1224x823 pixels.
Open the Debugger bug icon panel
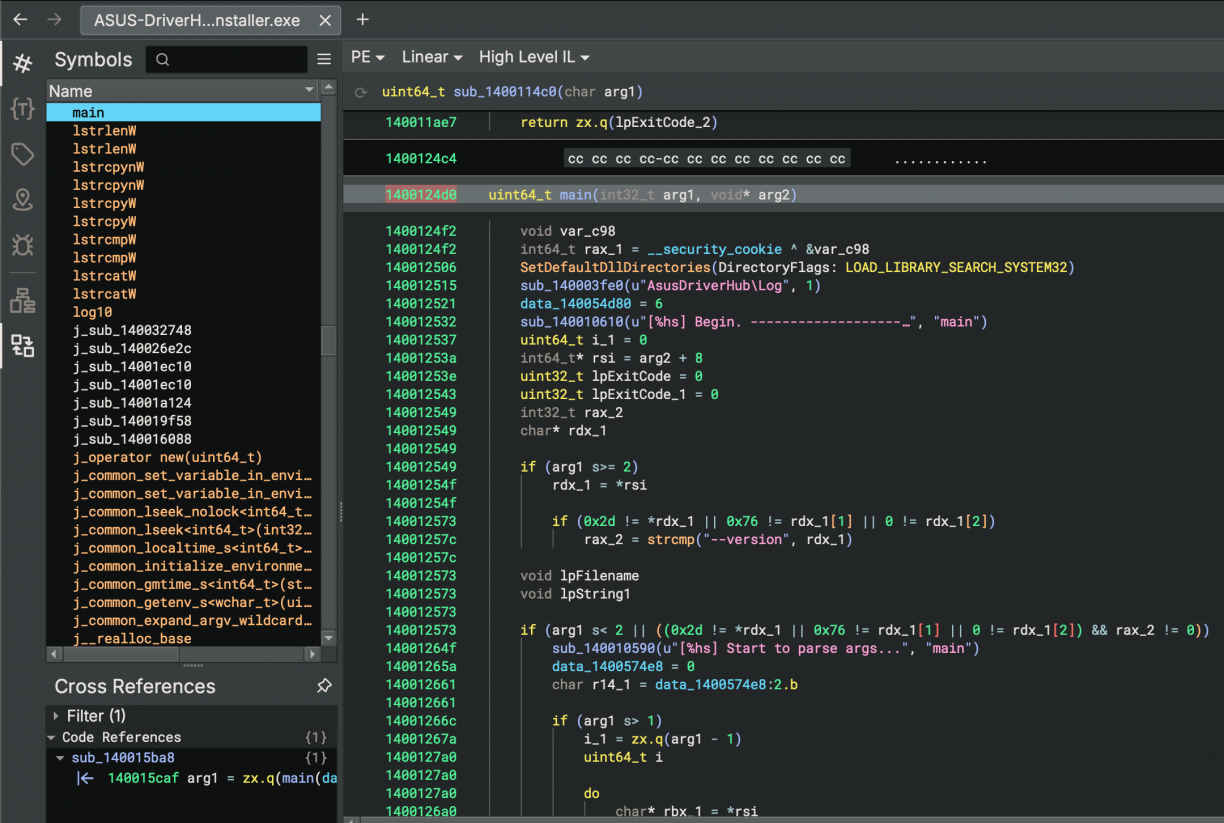(22, 244)
